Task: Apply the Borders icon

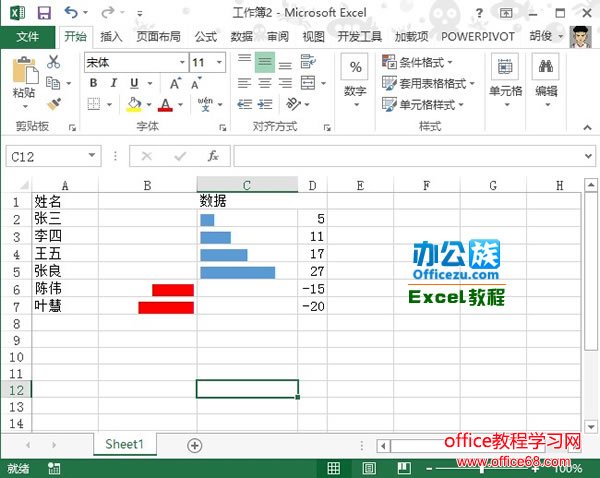Action: 94,104
